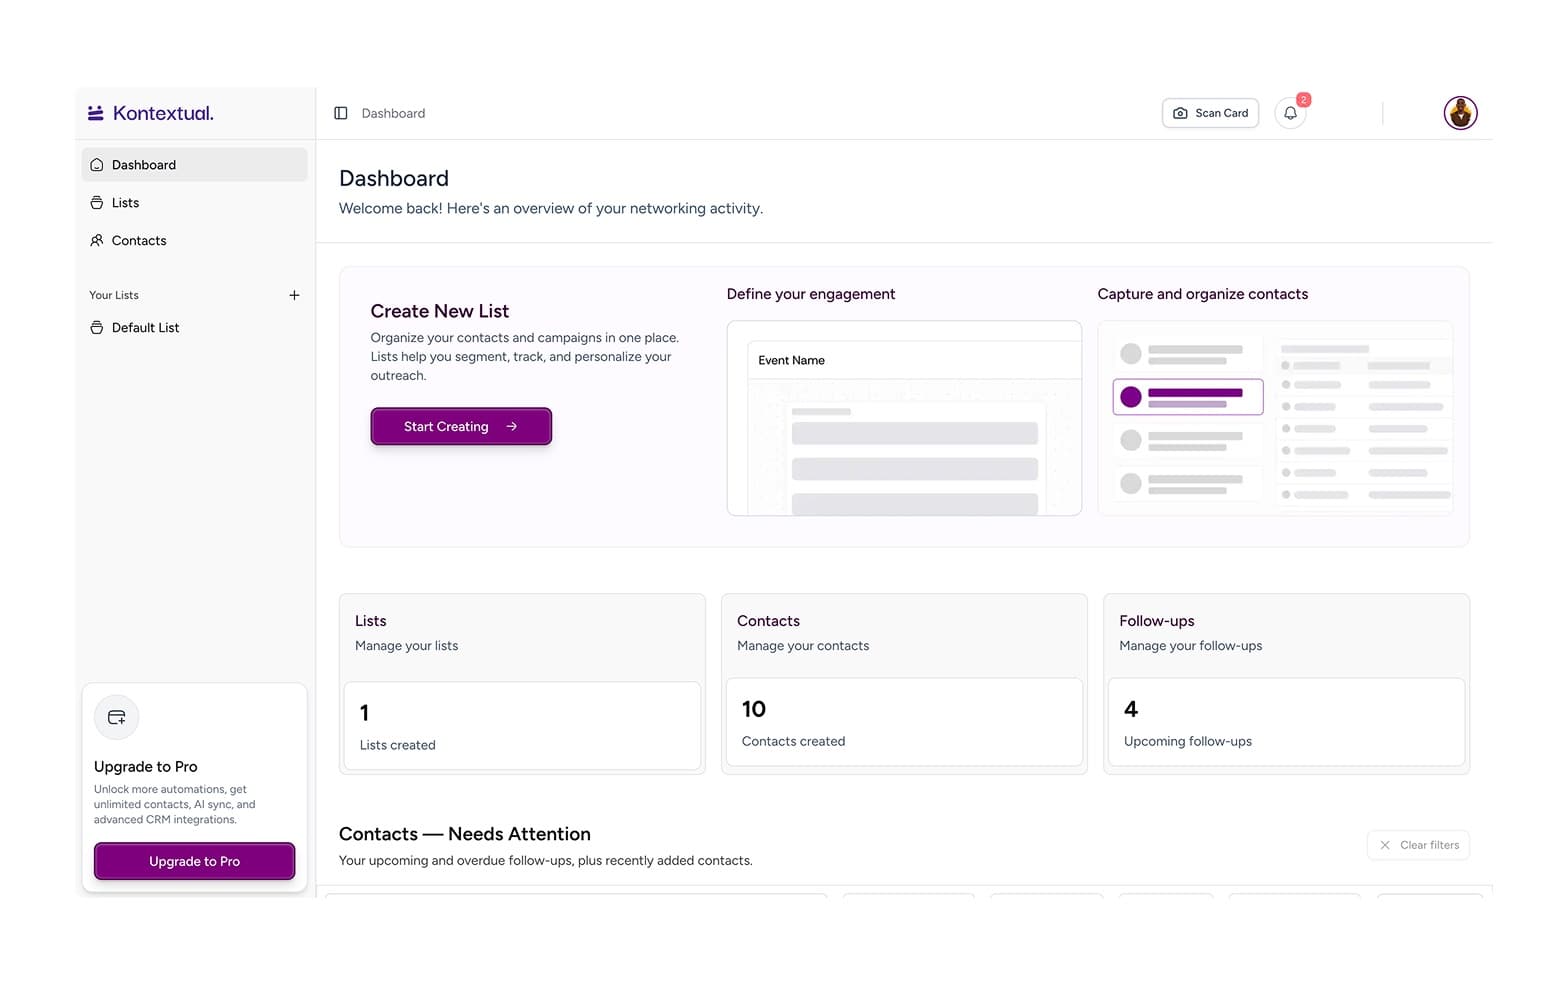Image resolution: width=1568 pixels, height=985 pixels.
Task: Click the Default List icon
Action: tap(97, 328)
